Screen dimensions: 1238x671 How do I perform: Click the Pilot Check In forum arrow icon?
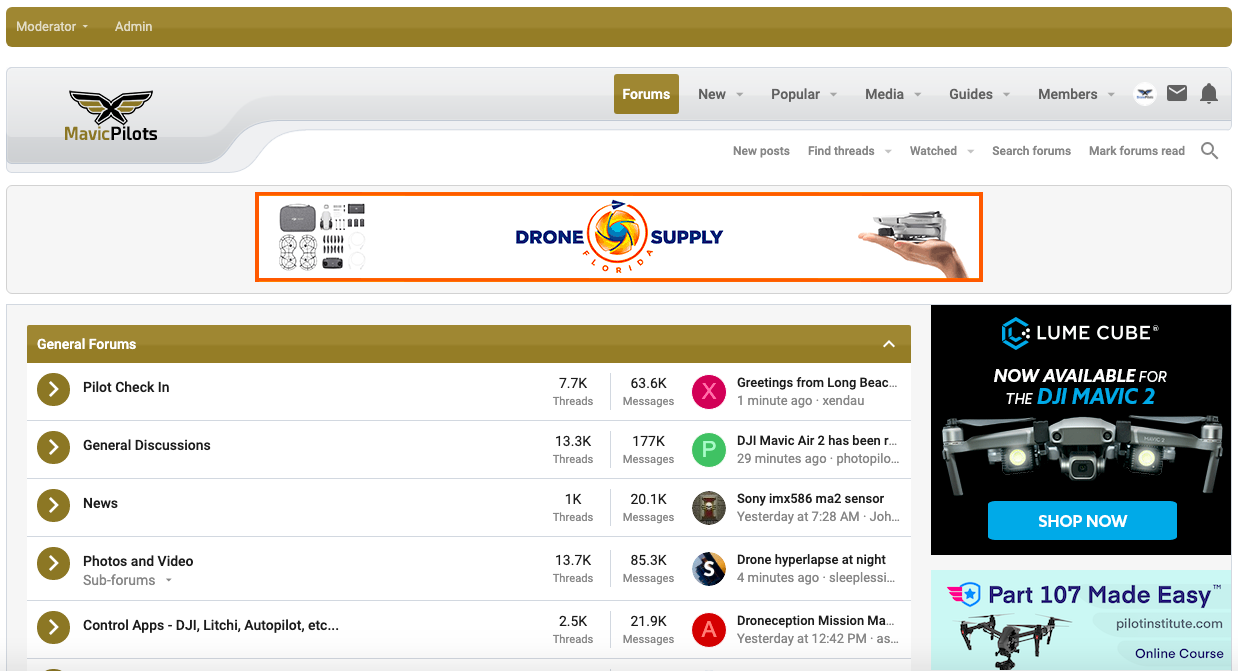pos(53,389)
